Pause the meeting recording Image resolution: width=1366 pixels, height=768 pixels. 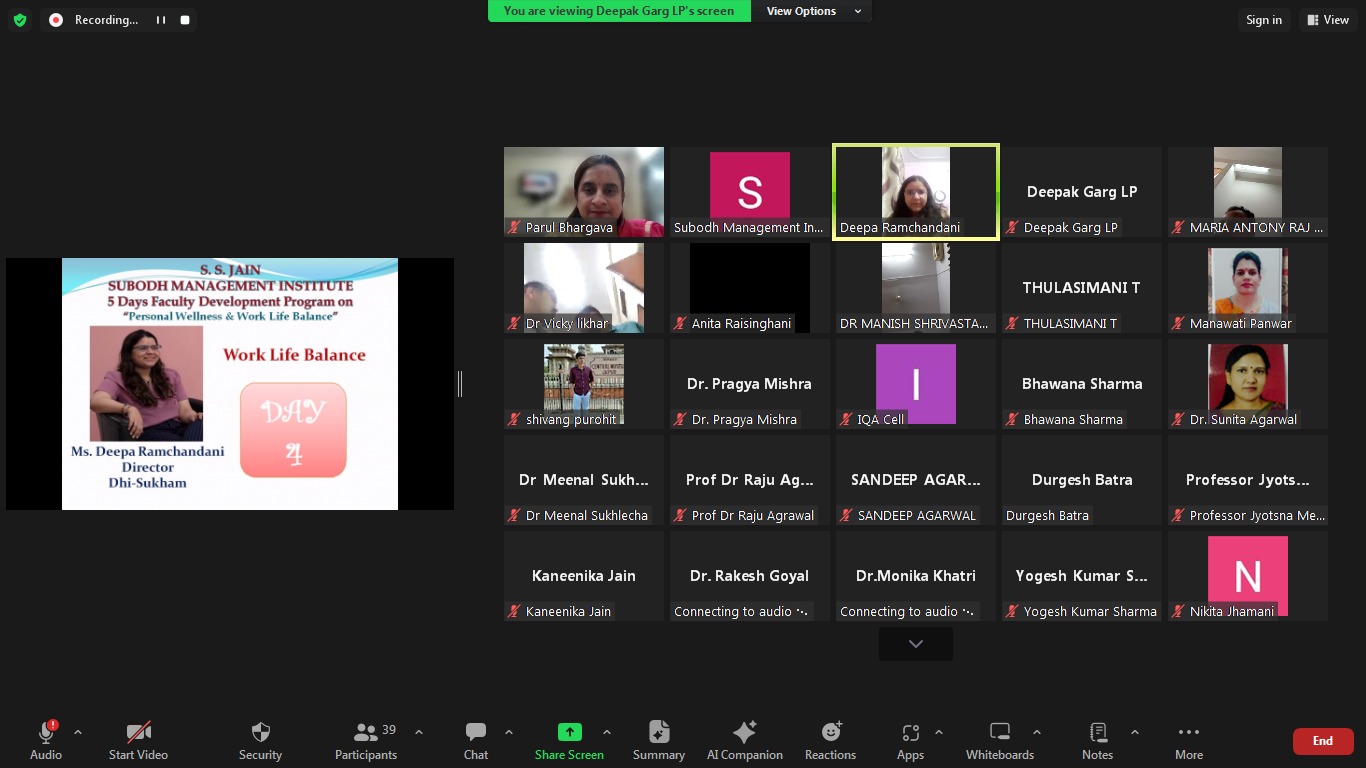click(x=161, y=20)
